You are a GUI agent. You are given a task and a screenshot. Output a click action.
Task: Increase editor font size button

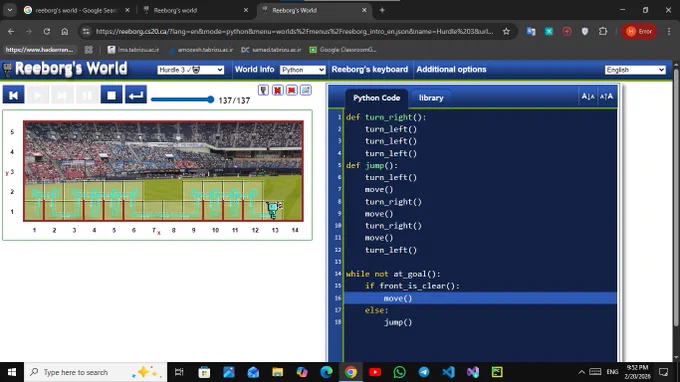pos(606,96)
